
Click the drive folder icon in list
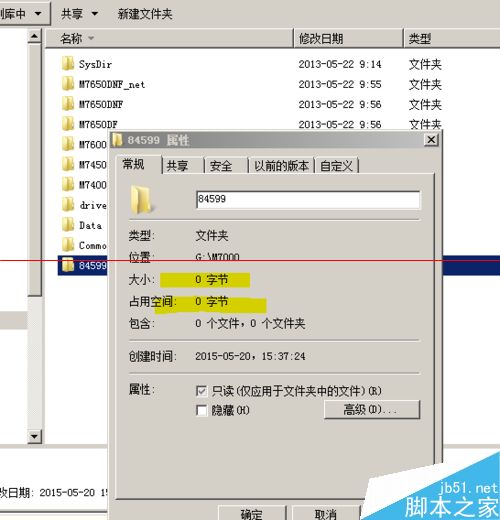[x=68, y=205]
